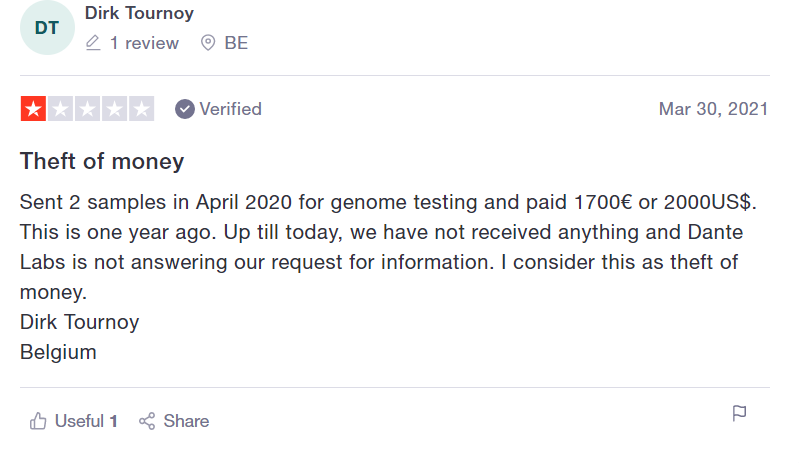Image resolution: width=799 pixels, height=463 pixels.
Task: Select the "1 review" text
Action: tap(144, 43)
